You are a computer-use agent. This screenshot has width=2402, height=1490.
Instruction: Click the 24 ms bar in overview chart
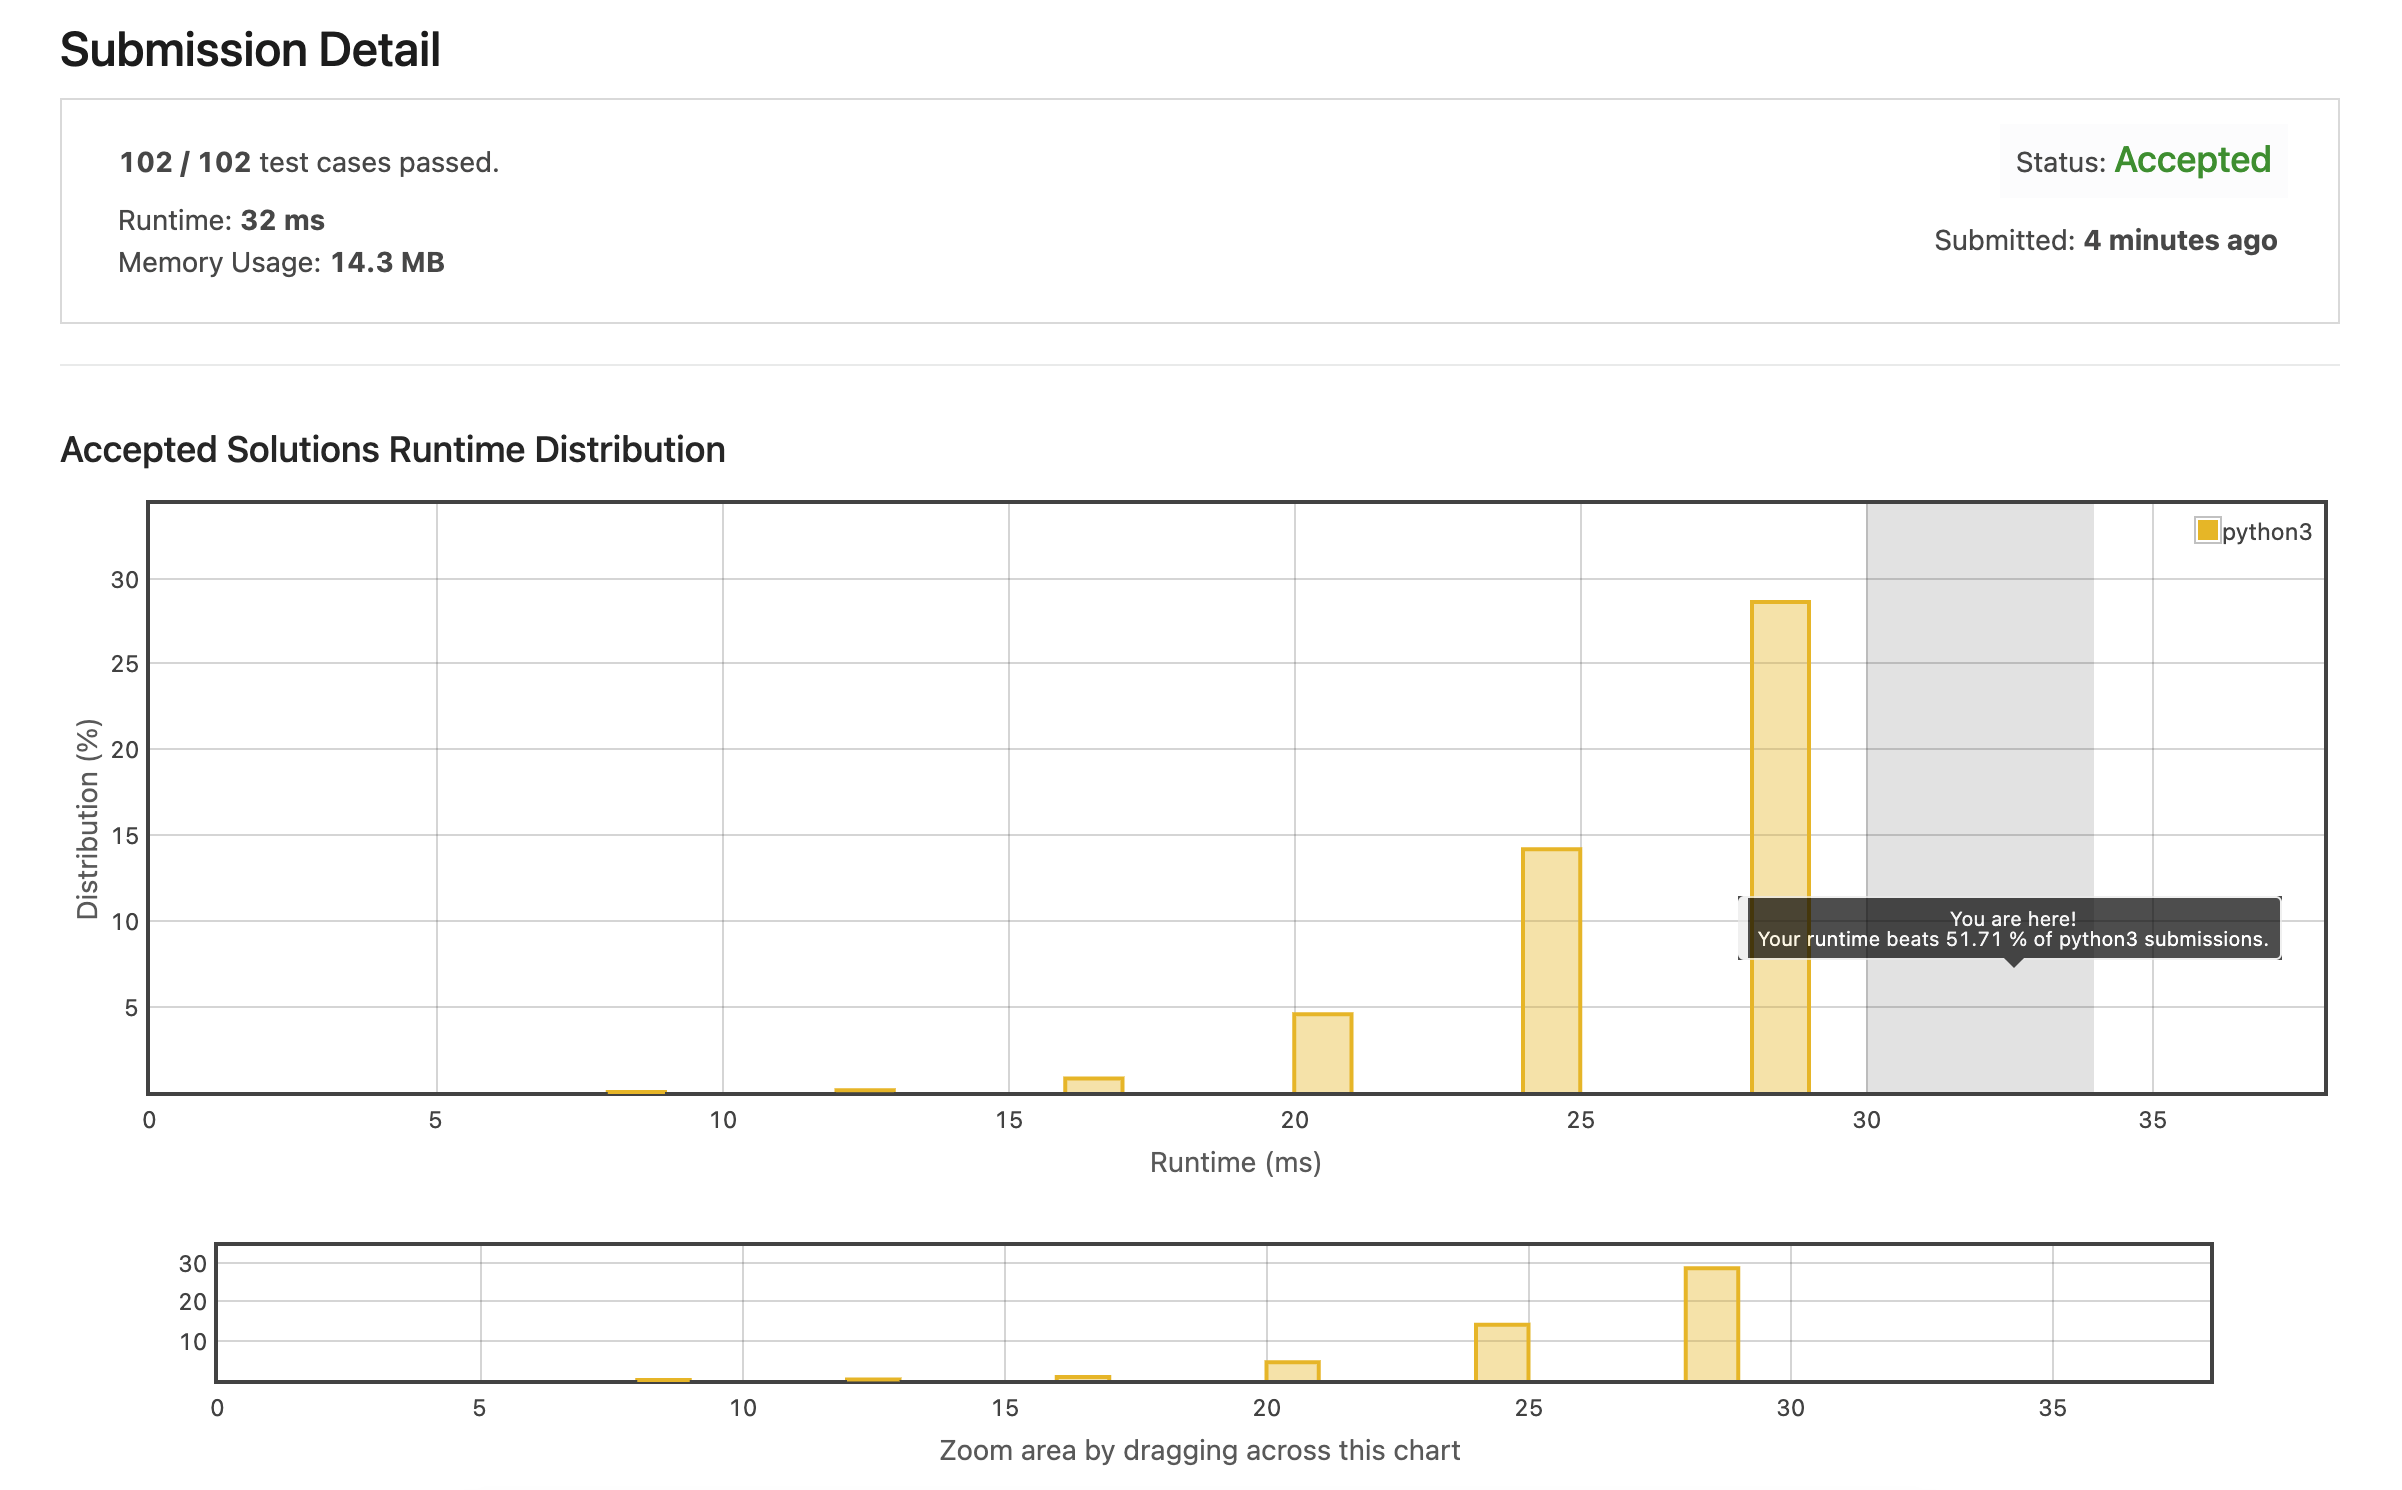1501,1352
